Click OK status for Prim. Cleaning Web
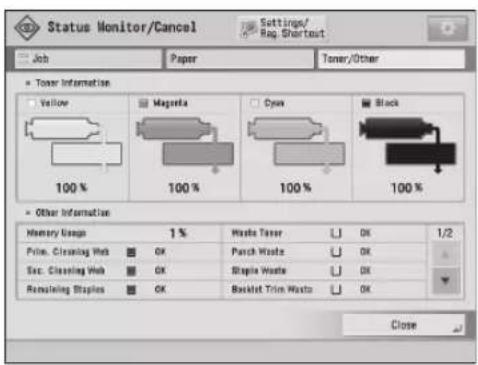 click(x=160, y=252)
